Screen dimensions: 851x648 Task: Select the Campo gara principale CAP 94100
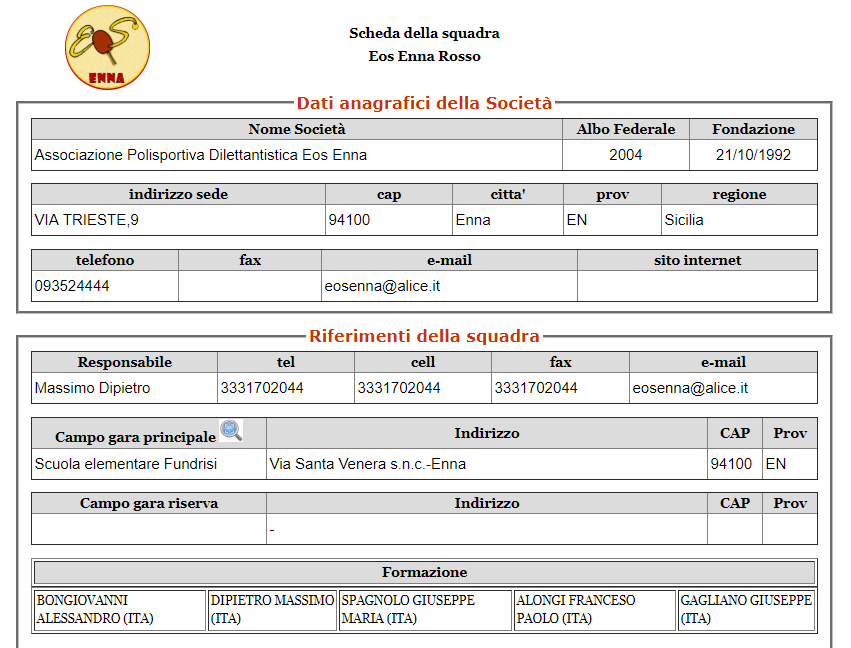coord(731,464)
